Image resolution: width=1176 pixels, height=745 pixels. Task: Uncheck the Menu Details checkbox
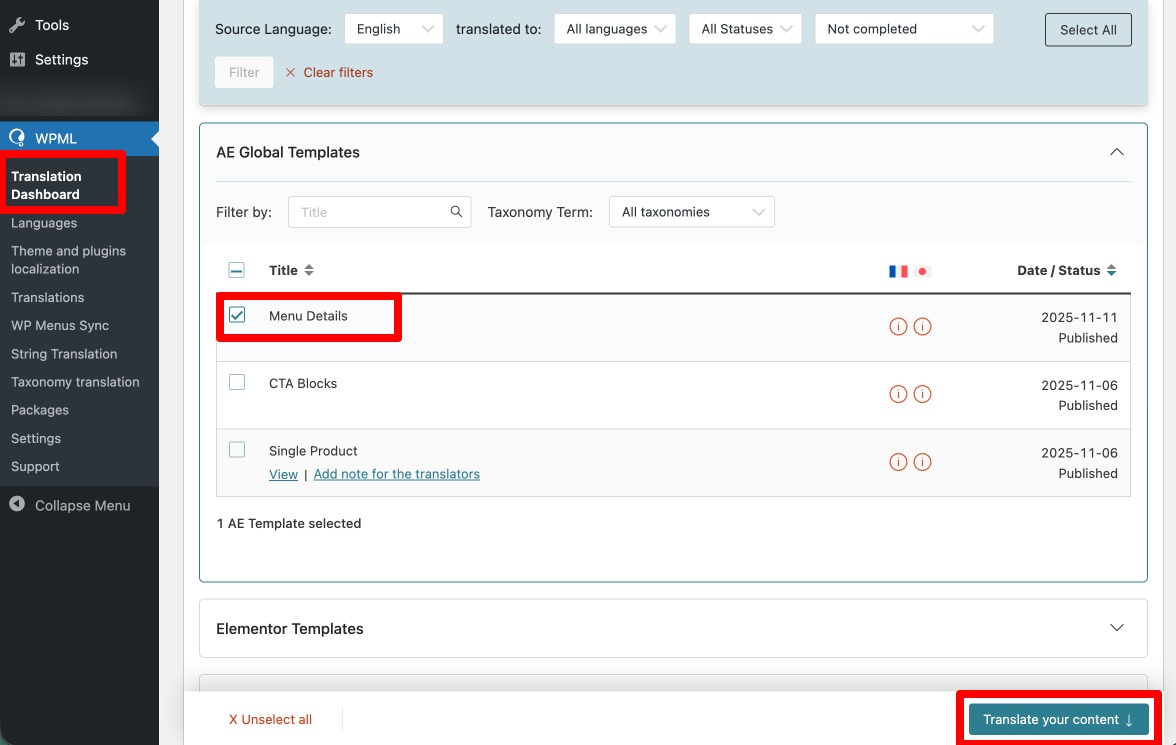click(237, 315)
